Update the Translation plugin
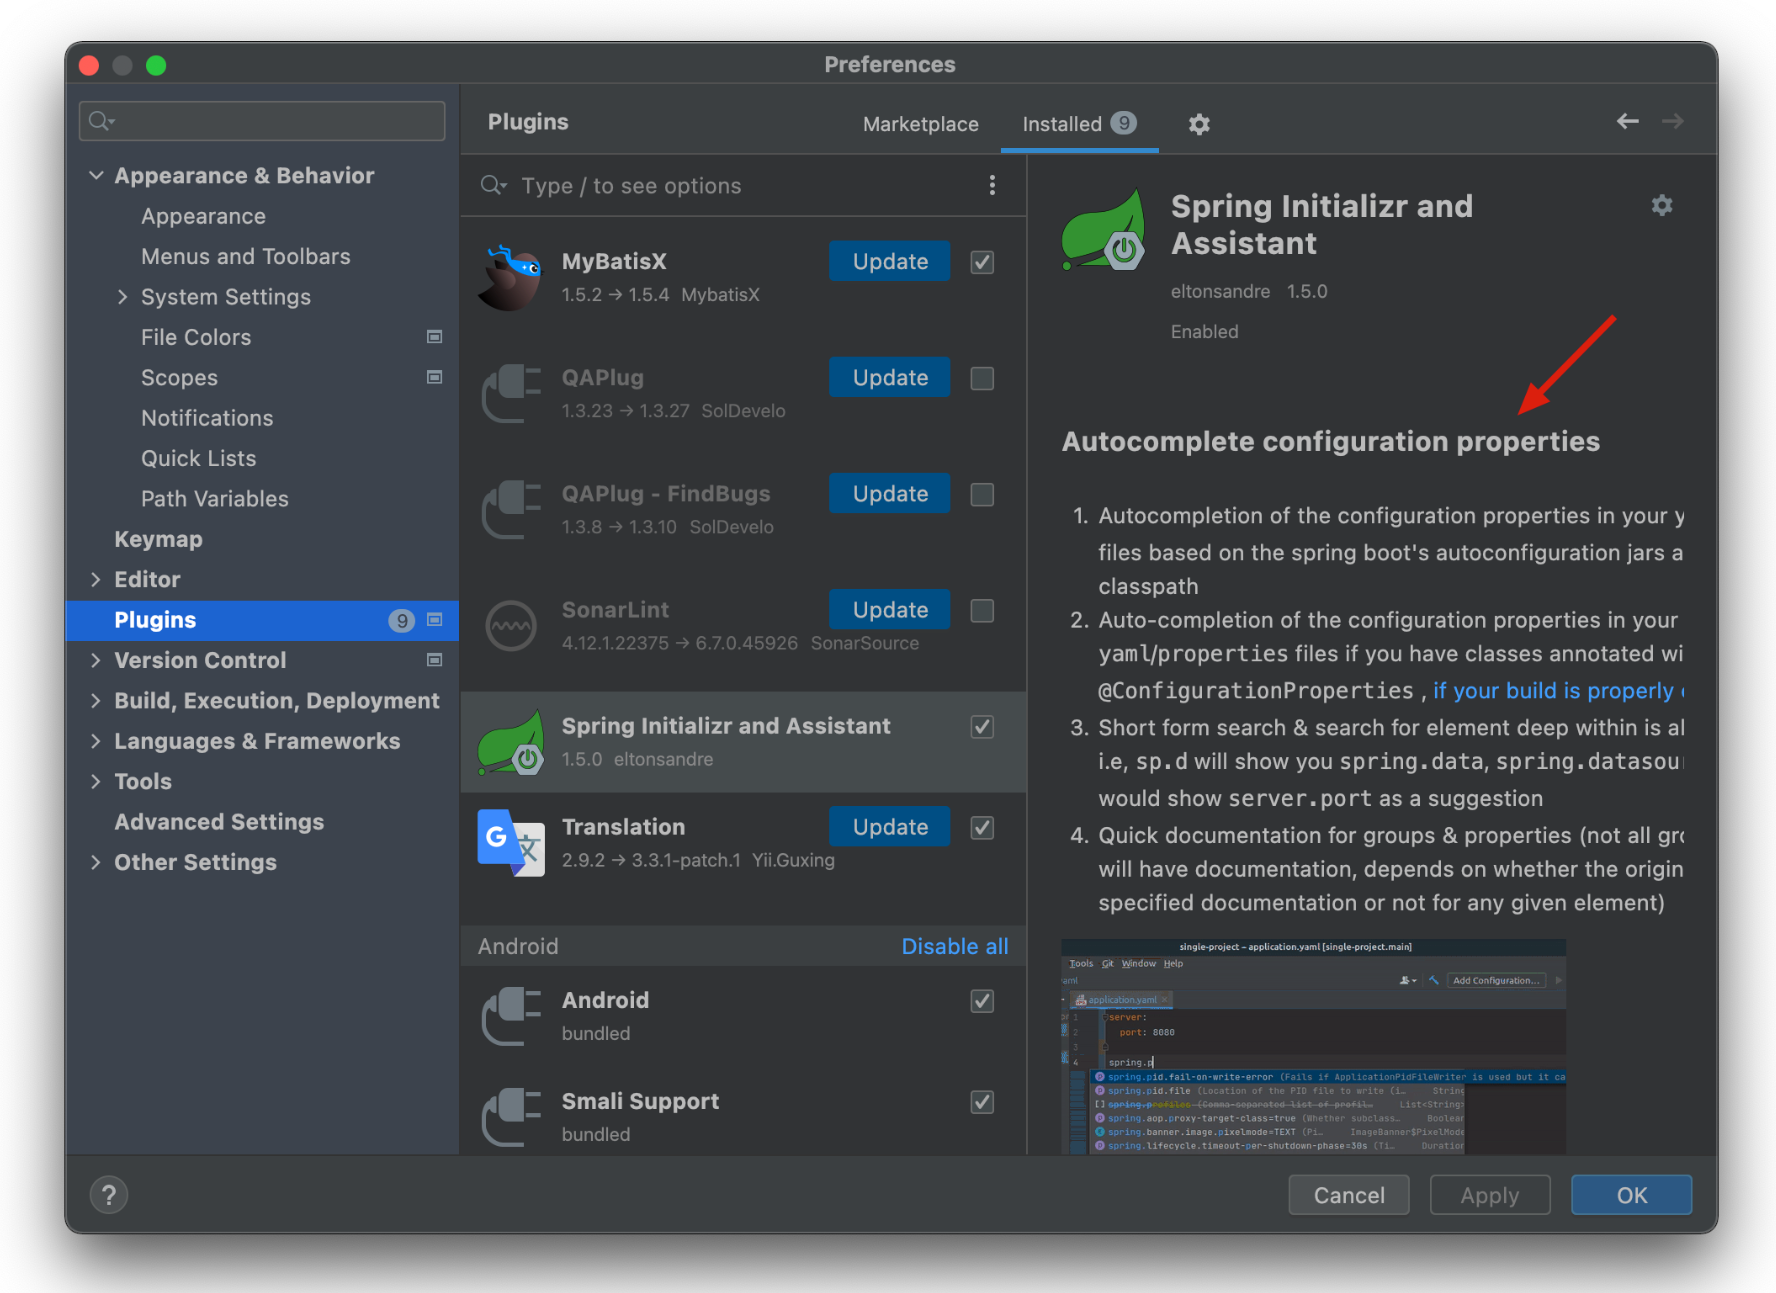The height and width of the screenshot is (1293, 1776). (889, 827)
